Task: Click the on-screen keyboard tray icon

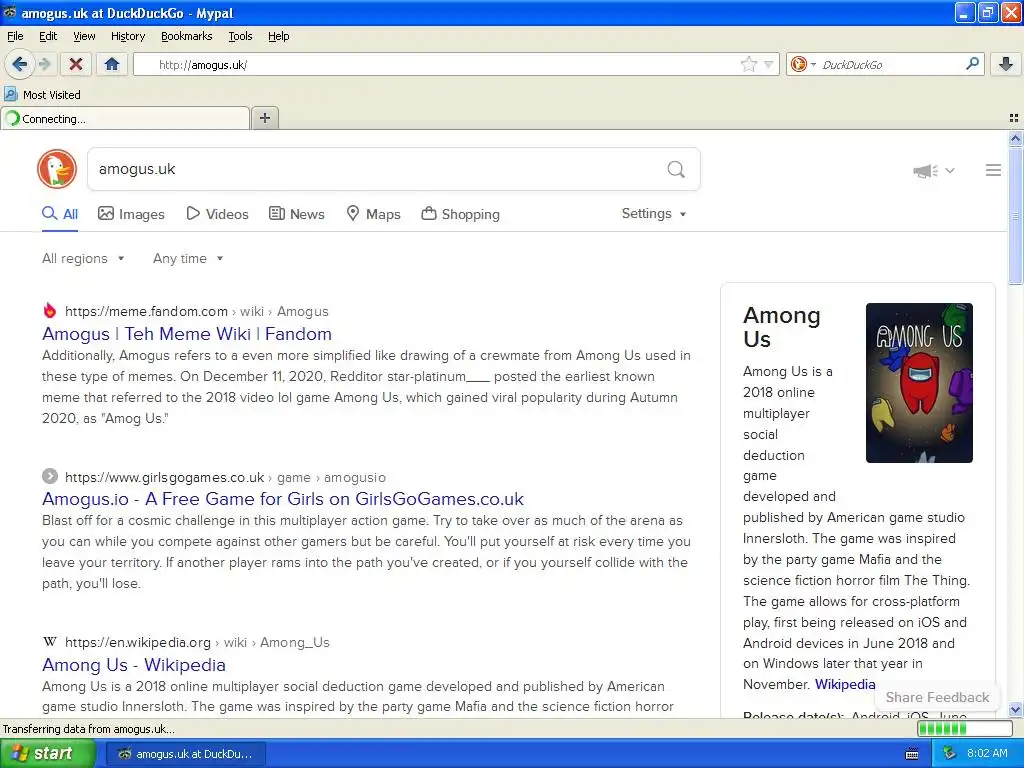Action: (912, 754)
